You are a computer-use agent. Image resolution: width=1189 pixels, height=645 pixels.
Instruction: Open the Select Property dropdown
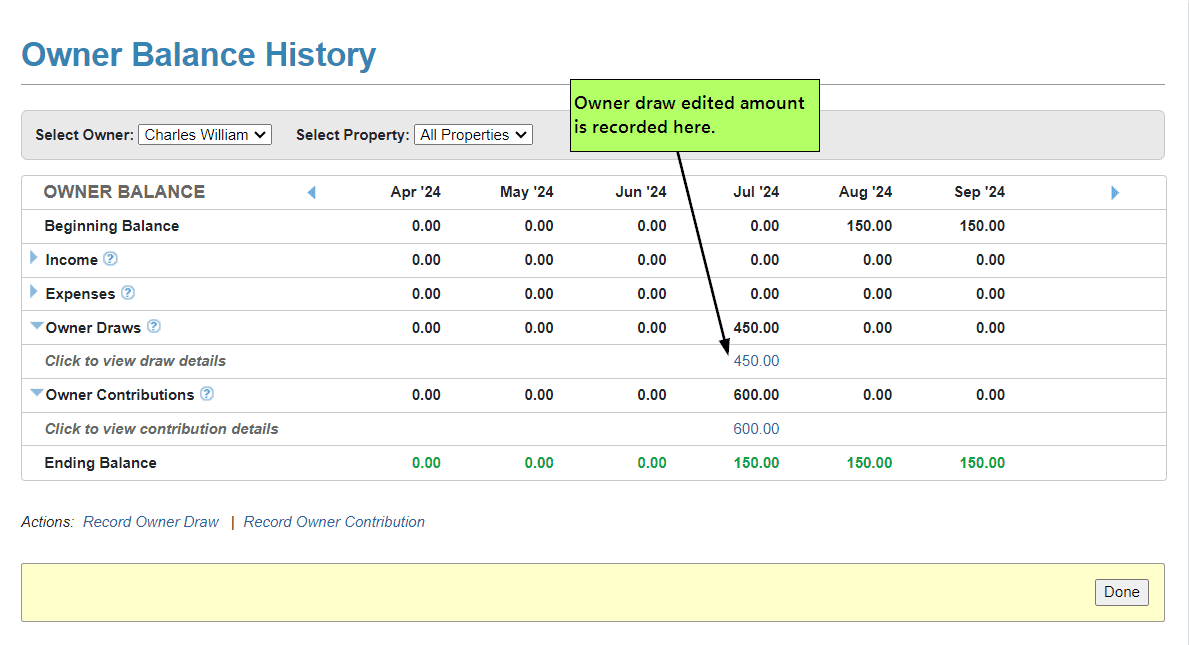pyautogui.click(x=473, y=134)
